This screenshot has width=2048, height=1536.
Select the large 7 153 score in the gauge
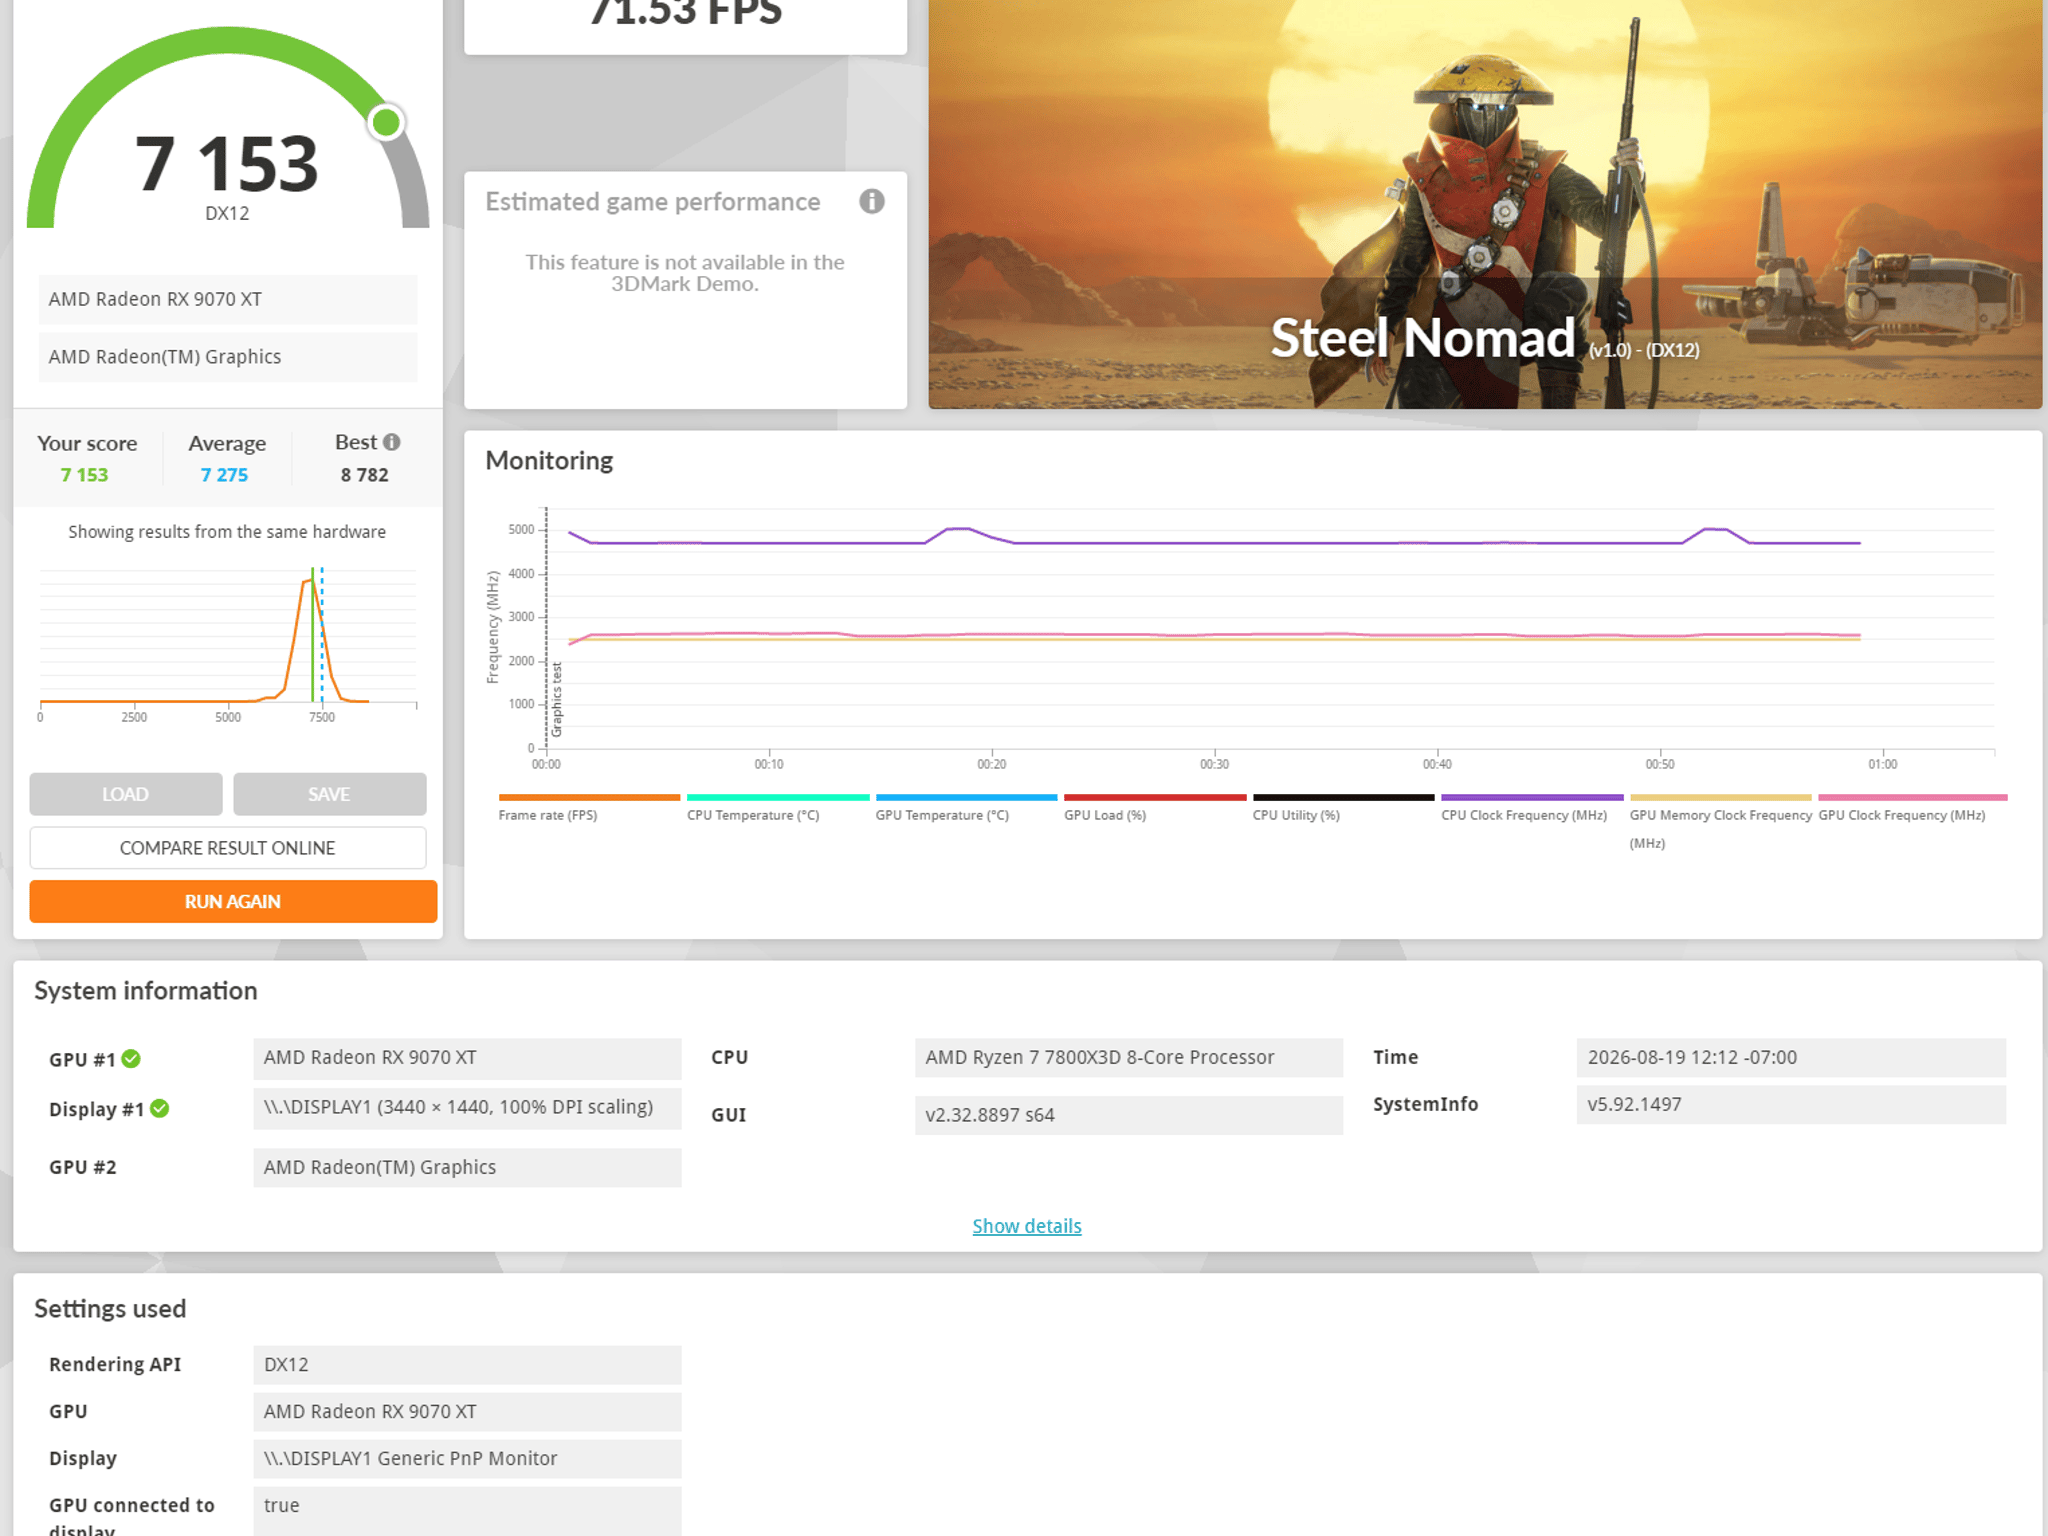tap(227, 164)
